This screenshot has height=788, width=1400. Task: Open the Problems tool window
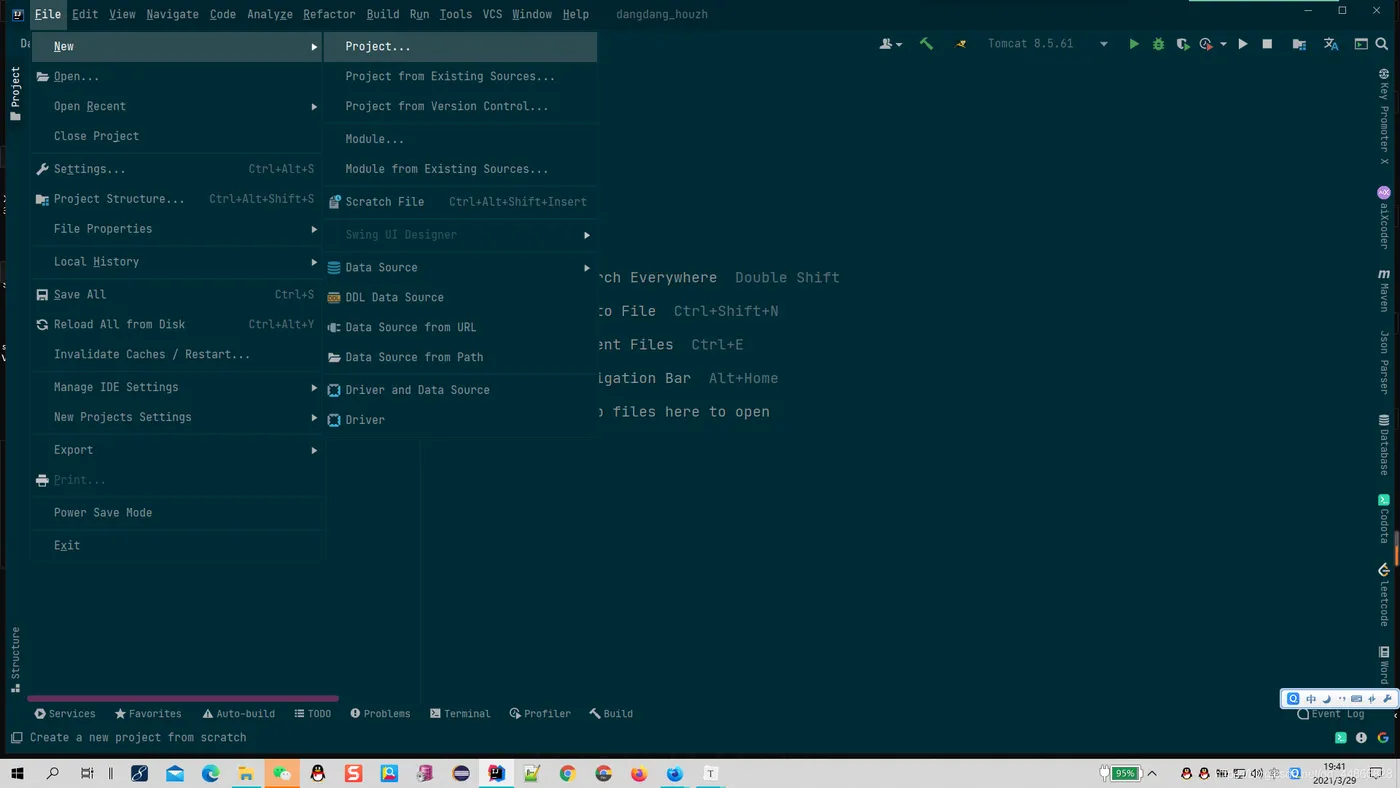click(380, 714)
